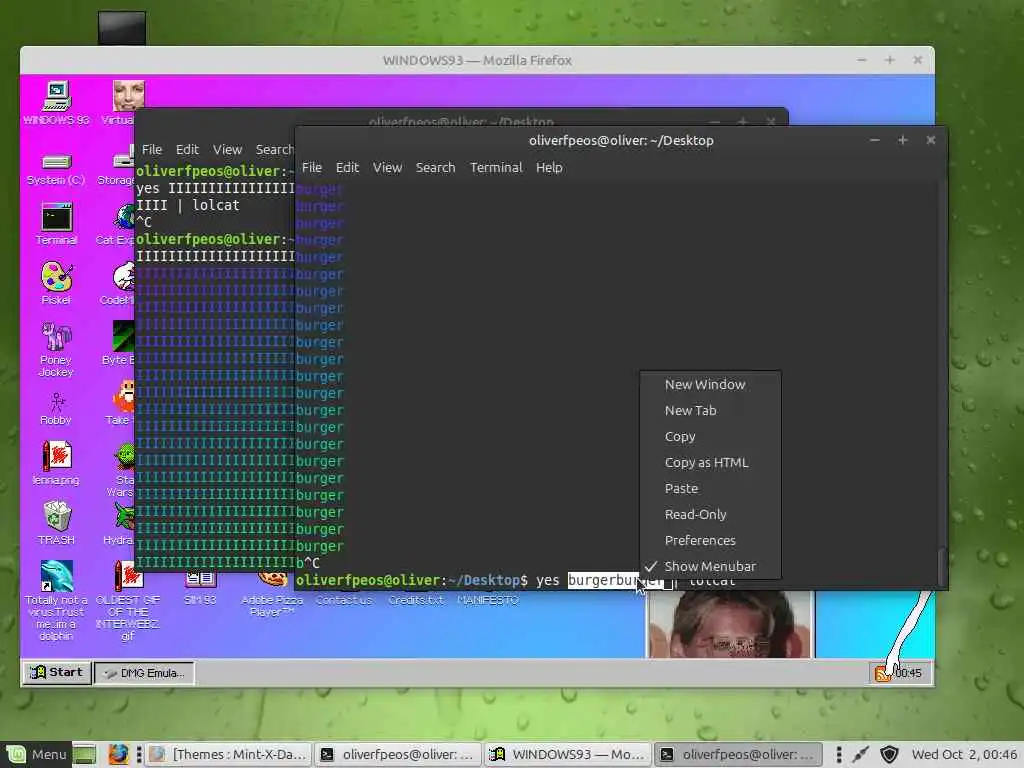1024x768 pixels.
Task: Click the Linux Mint Menu button
Action: coord(35,754)
